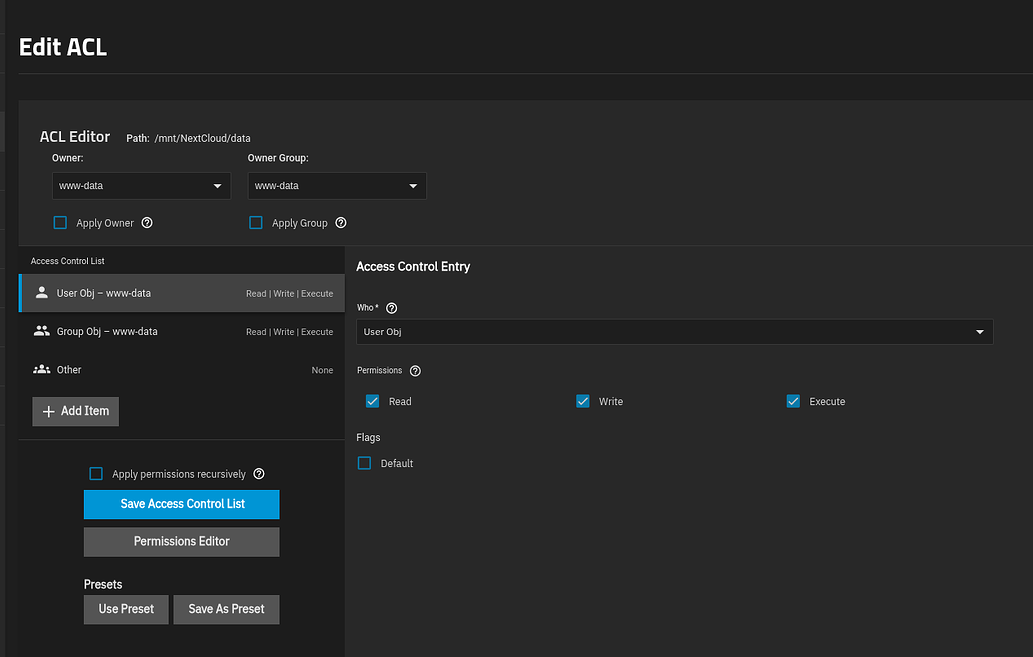Image resolution: width=1033 pixels, height=657 pixels.
Task: Expand the Owner Group dropdown
Action: click(x=337, y=186)
